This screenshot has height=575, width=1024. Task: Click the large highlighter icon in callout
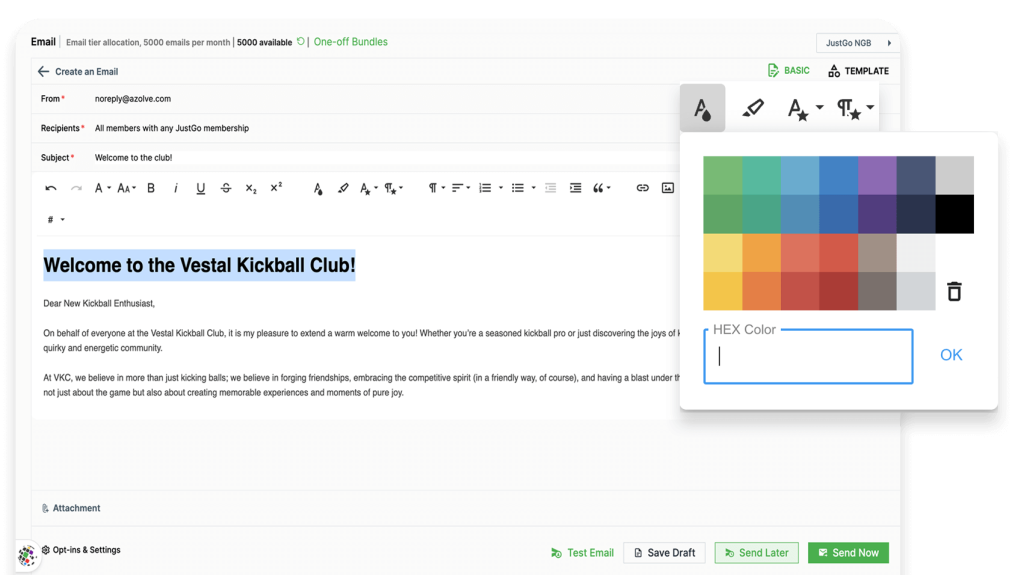coord(752,108)
